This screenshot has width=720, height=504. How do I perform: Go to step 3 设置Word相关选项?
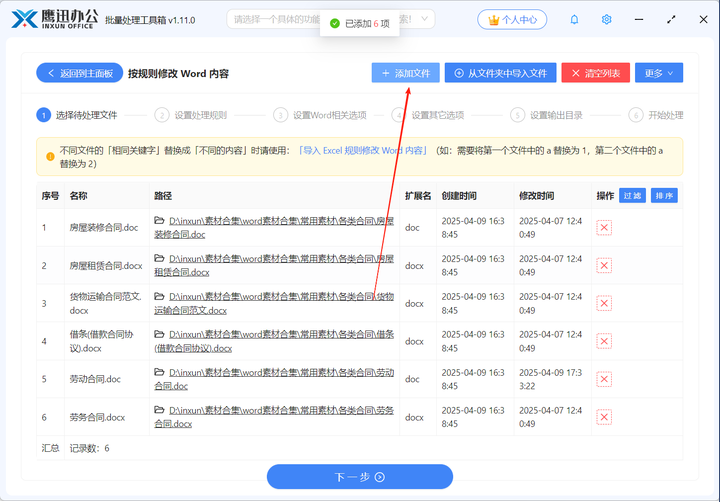[x=320, y=115]
